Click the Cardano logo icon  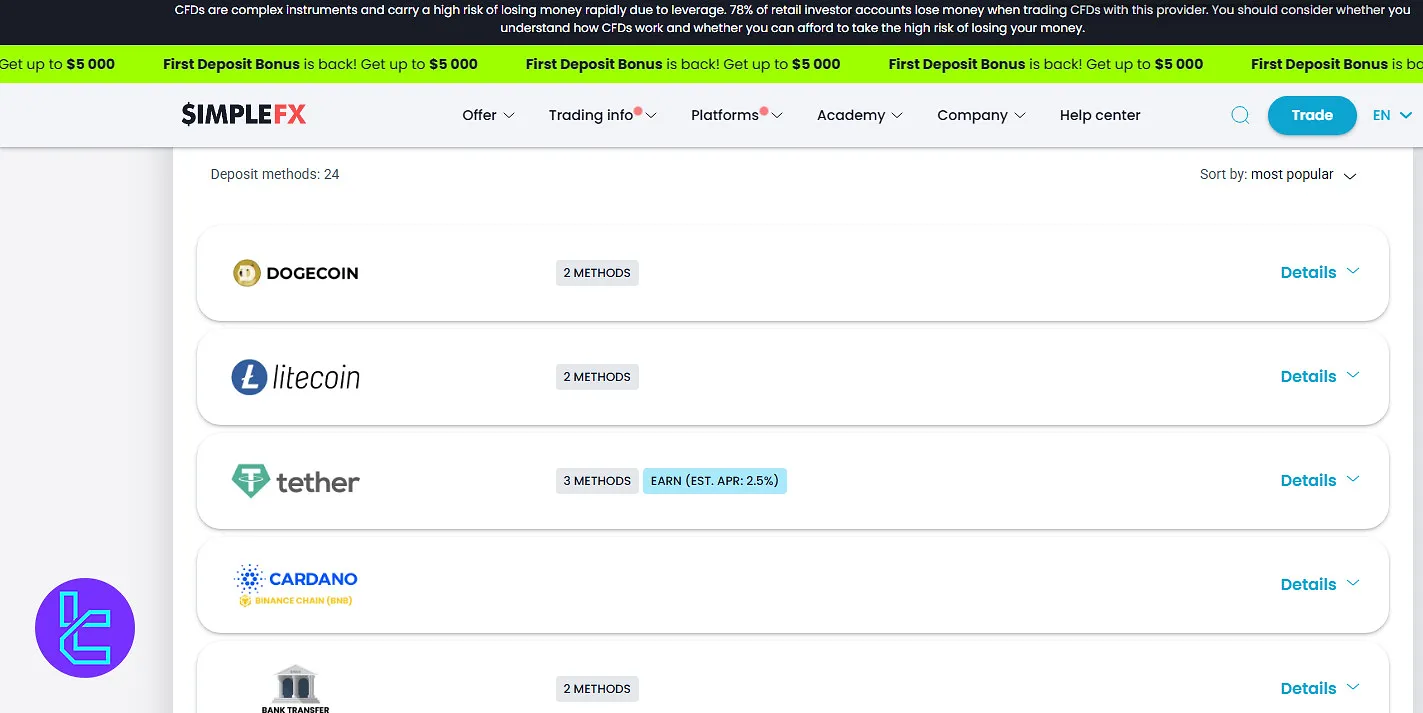pos(248,578)
